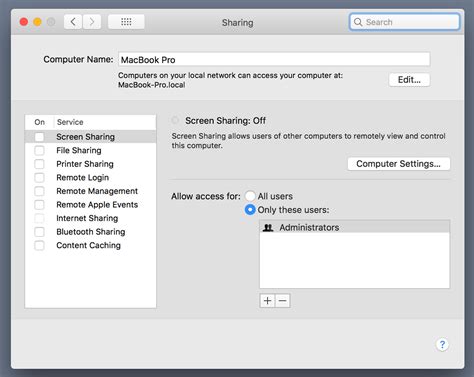Turn on the Remote Login checkbox
Image resolution: width=474 pixels, height=377 pixels.
[39, 177]
